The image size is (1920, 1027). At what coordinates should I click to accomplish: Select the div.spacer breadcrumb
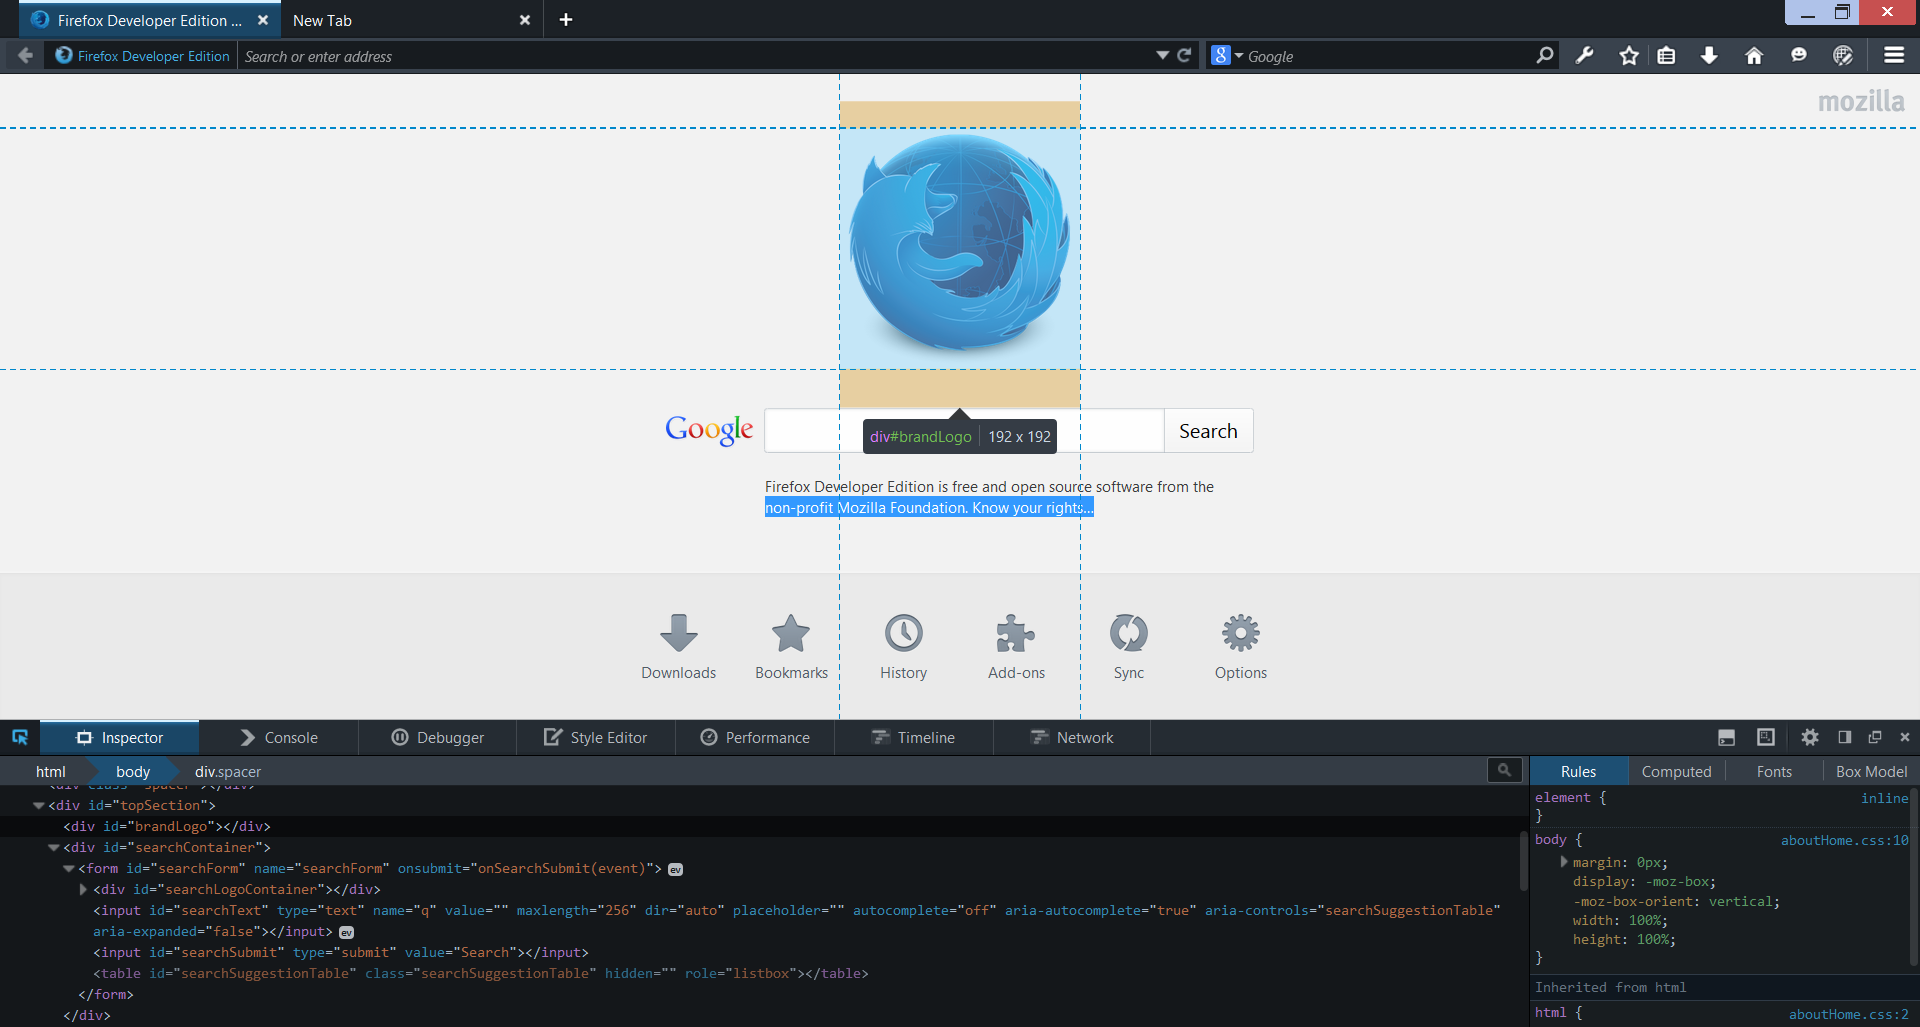click(228, 772)
